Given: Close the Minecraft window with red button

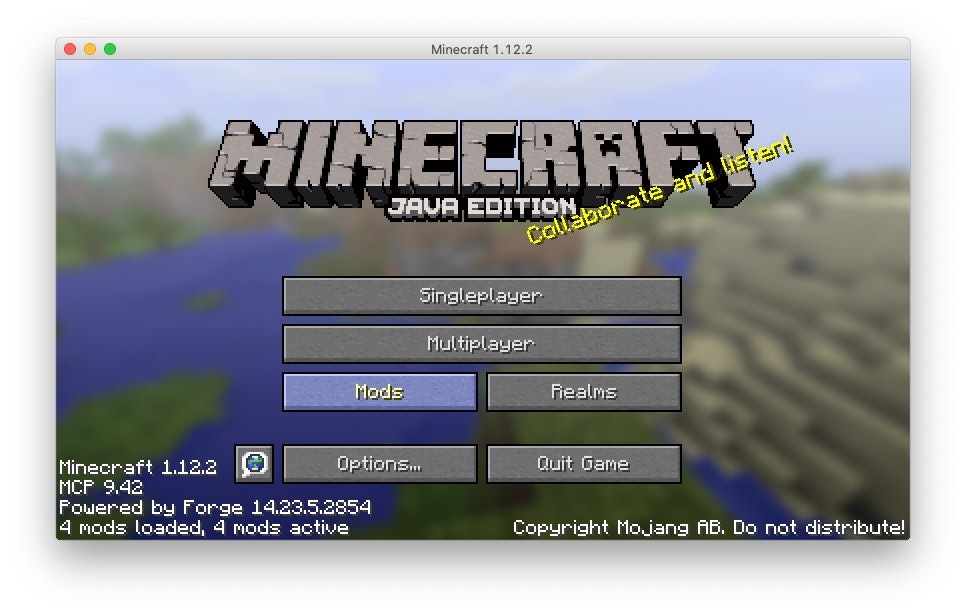Looking at the screenshot, I should pyautogui.click(x=70, y=49).
